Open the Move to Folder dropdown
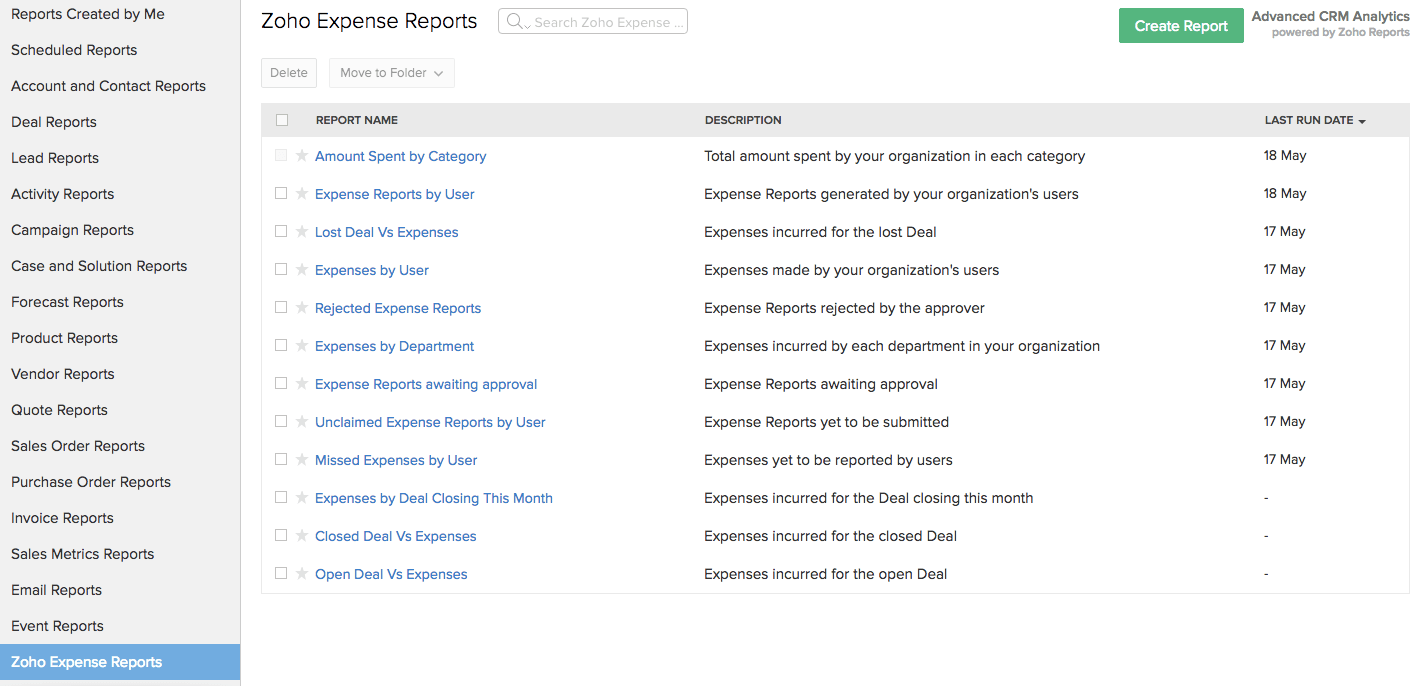Screen dimensions: 1419x686 [x=391, y=72]
